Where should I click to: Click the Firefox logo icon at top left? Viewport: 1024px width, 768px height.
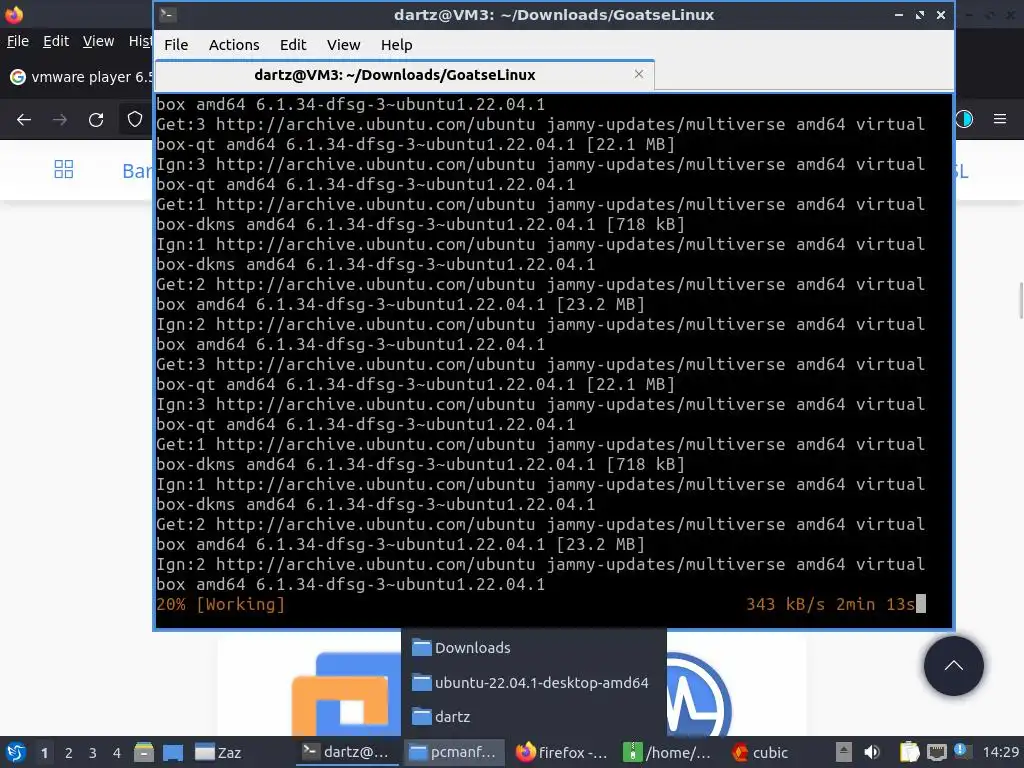[x=13, y=14]
